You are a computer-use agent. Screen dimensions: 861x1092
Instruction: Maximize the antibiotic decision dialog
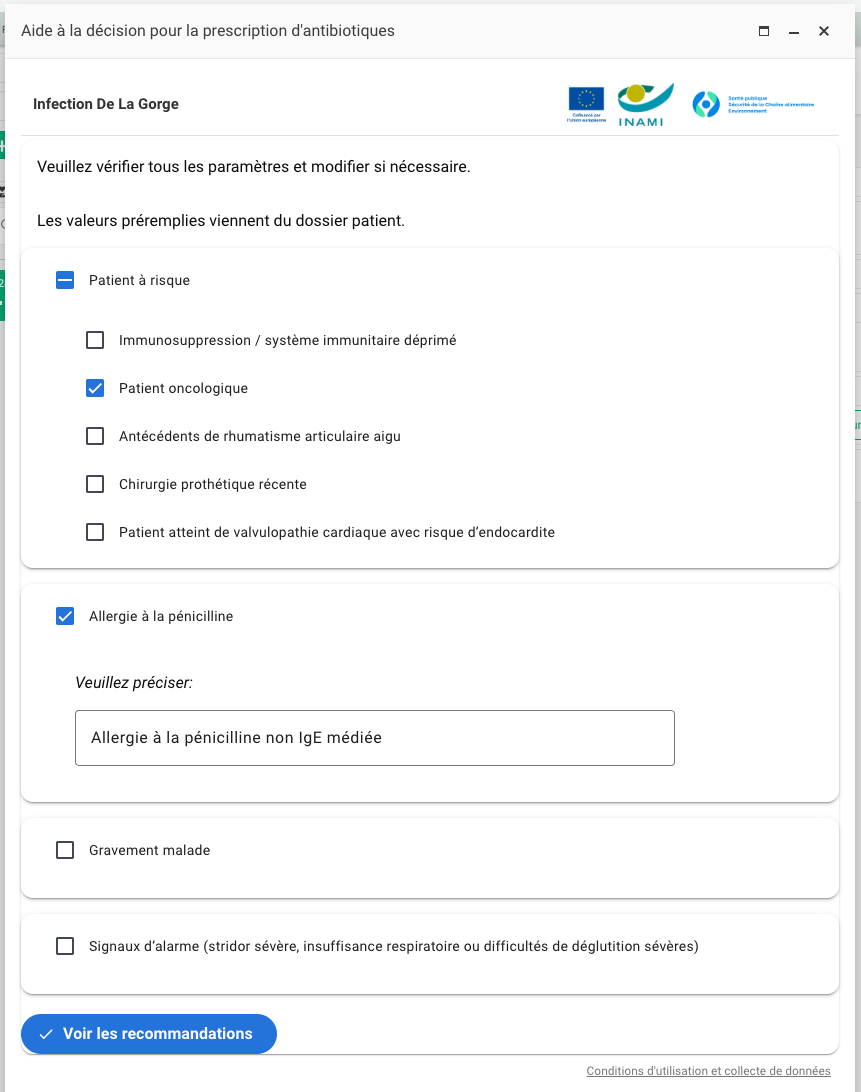(x=764, y=31)
